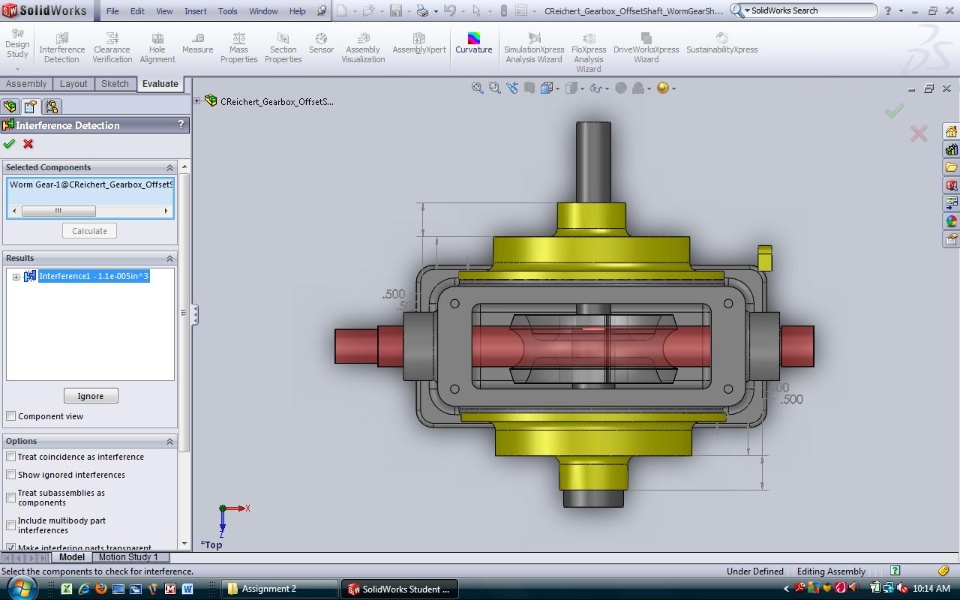Enable Treat coincidence as interference

tap(11, 457)
